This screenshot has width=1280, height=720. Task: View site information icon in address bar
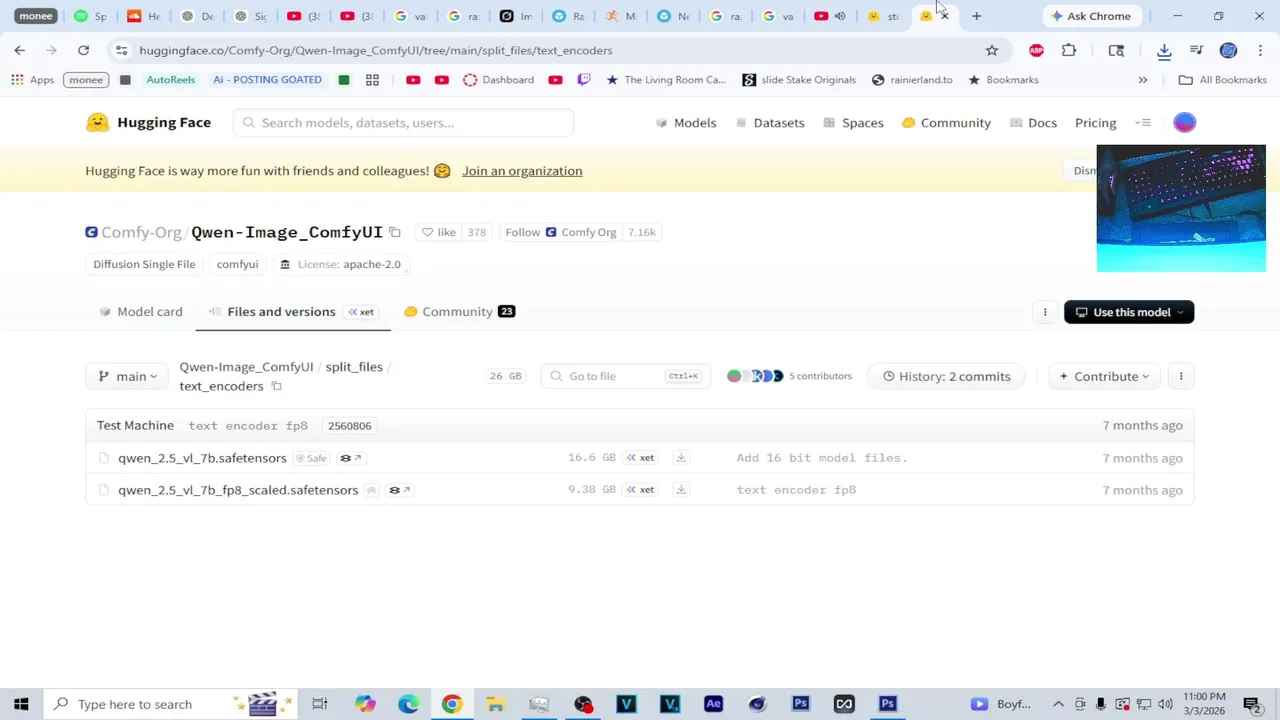121,50
